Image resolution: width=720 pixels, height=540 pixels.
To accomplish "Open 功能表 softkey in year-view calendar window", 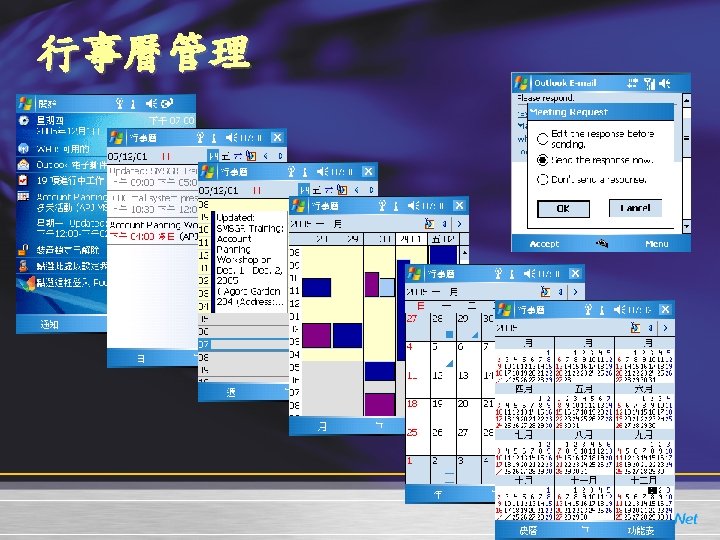I will [641, 531].
